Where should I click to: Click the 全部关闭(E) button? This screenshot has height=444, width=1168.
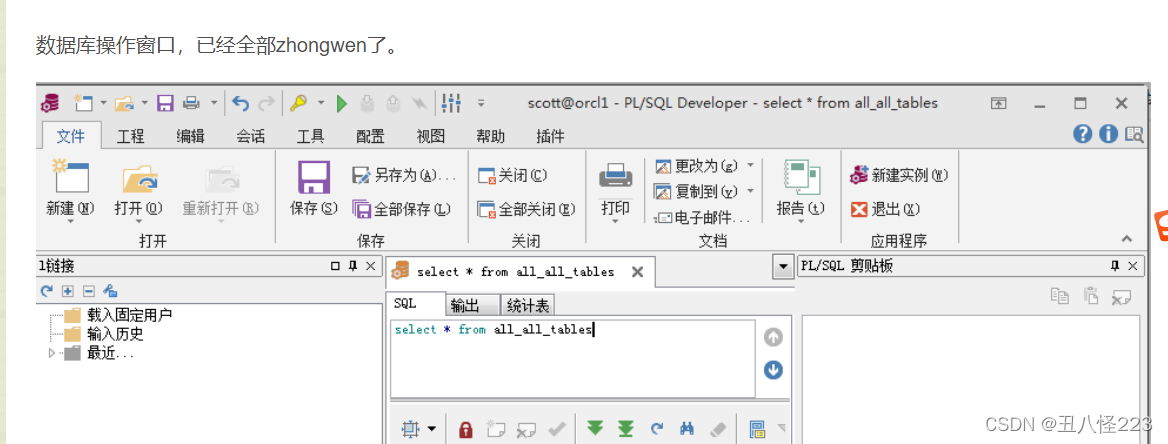[x=527, y=209]
